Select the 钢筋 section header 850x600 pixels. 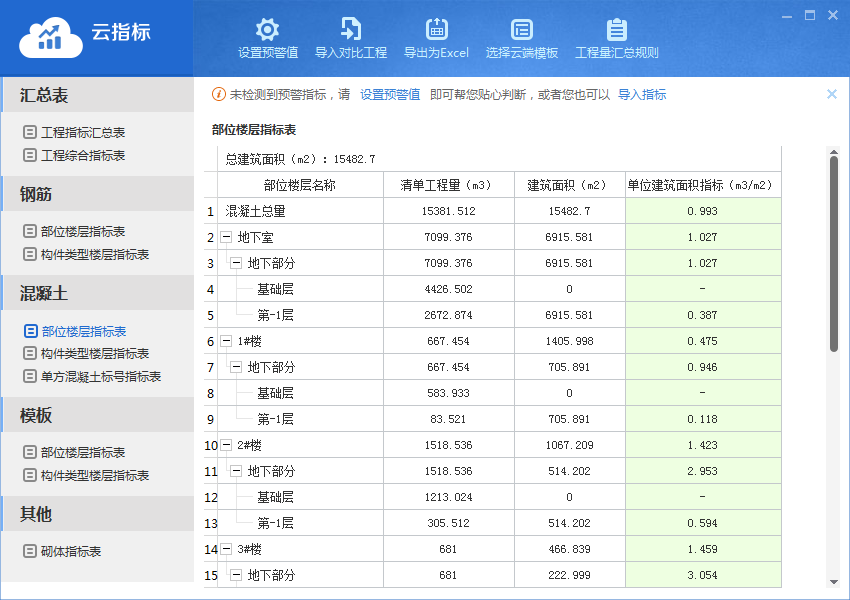[98, 193]
